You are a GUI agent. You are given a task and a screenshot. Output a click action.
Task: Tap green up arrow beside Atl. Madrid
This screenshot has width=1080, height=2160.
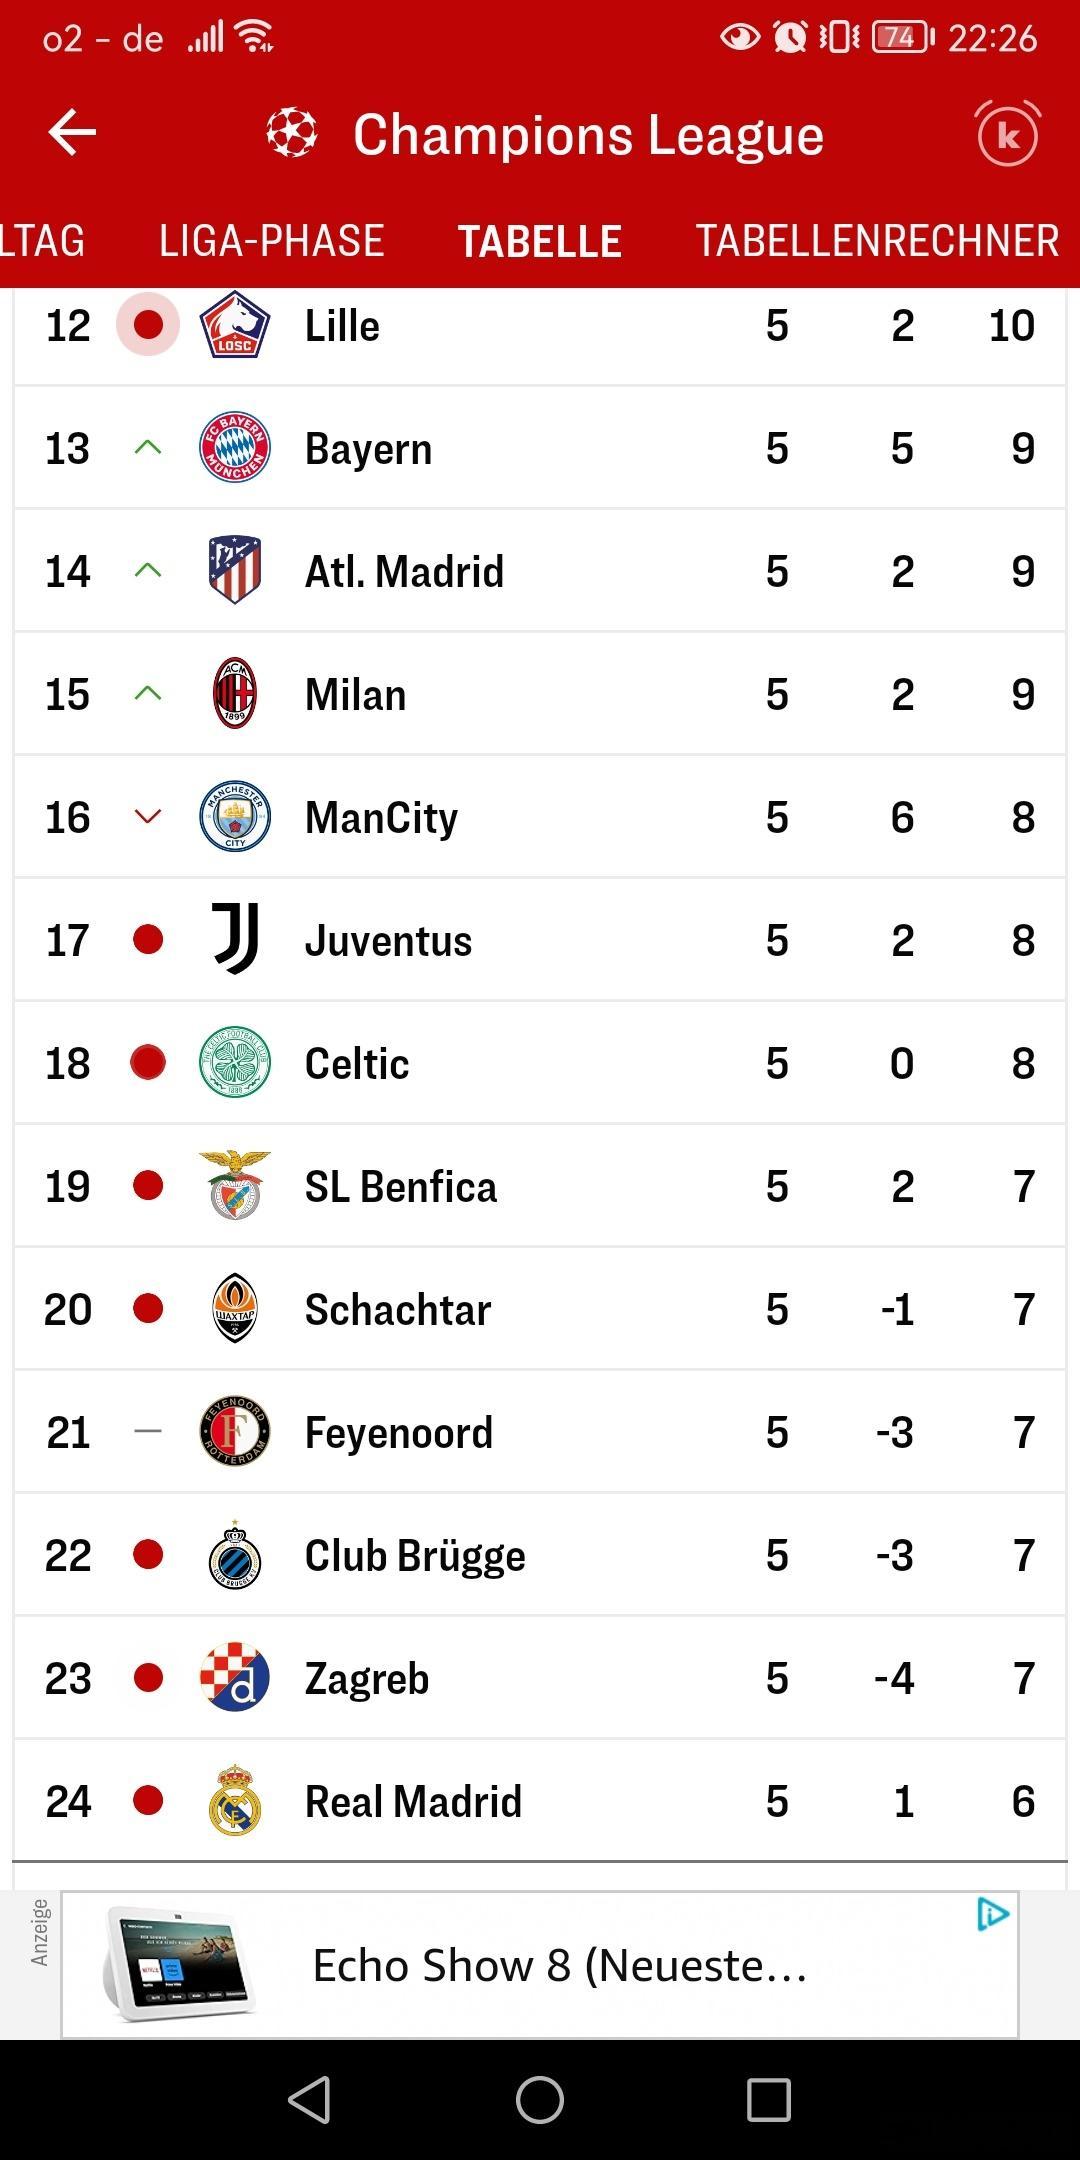148,570
